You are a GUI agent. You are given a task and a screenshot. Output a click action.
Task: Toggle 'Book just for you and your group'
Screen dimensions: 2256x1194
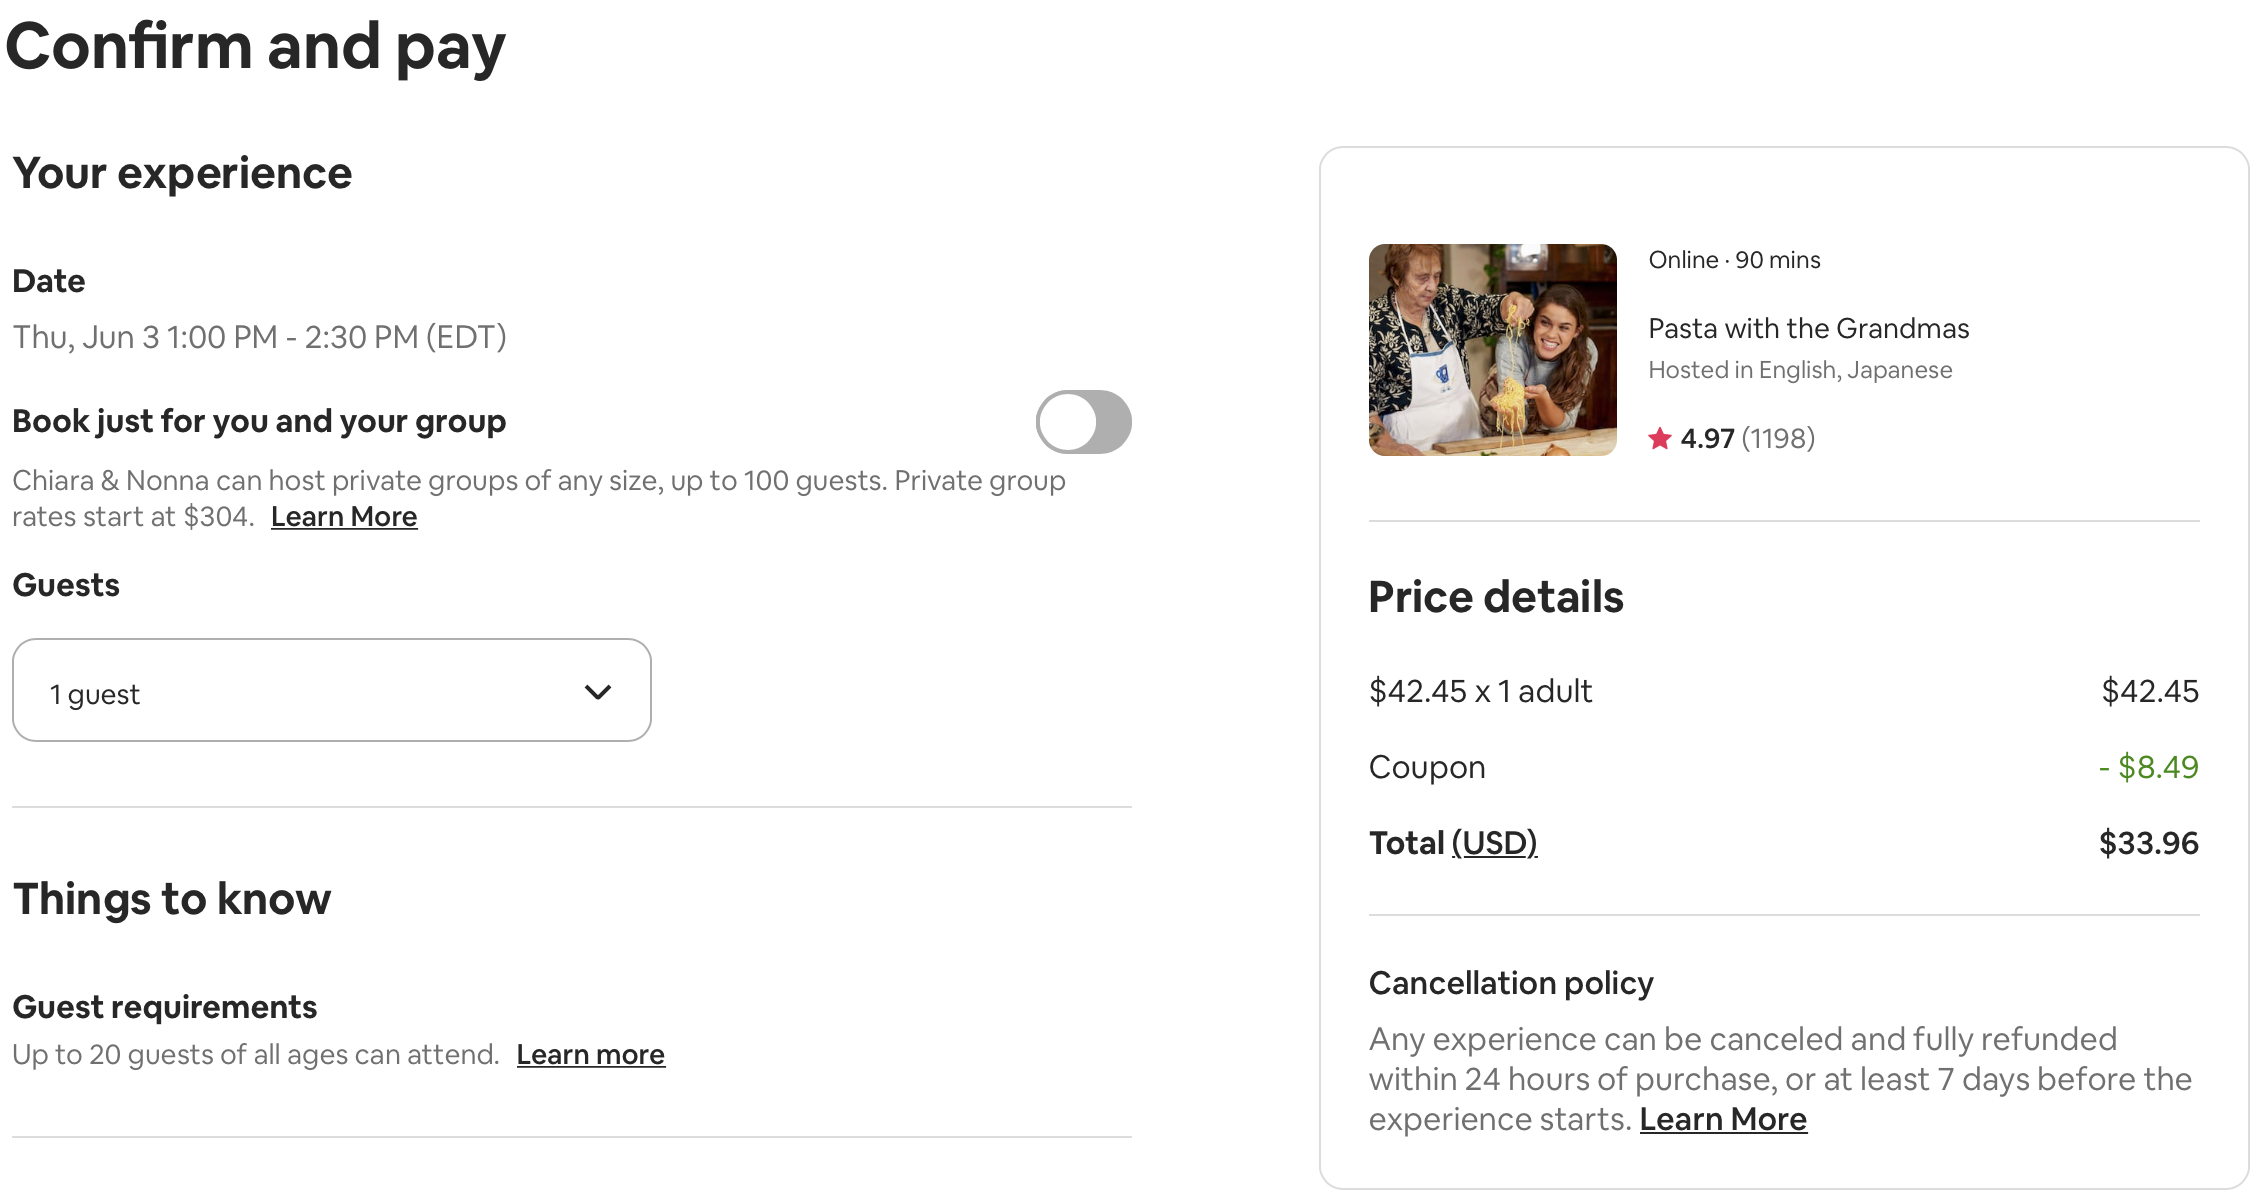point(1084,422)
